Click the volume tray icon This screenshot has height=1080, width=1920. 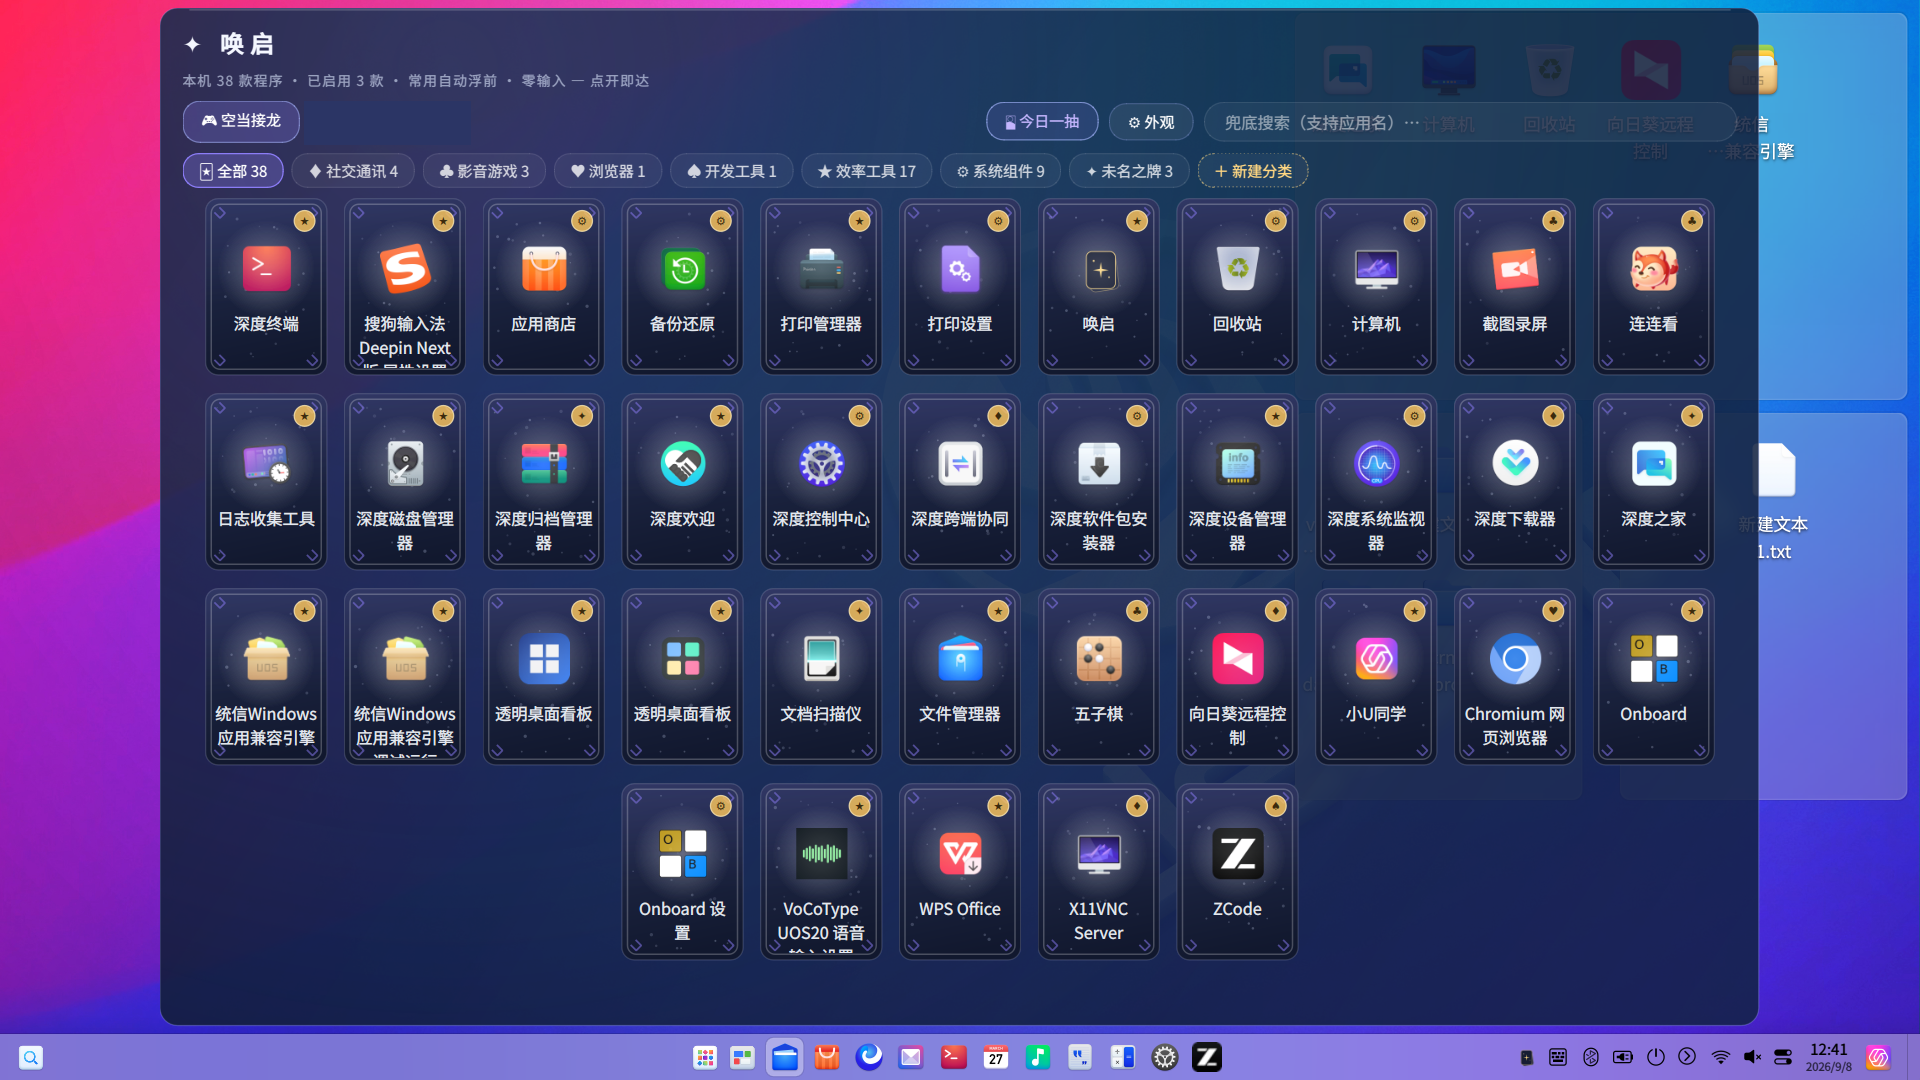(1752, 1057)
